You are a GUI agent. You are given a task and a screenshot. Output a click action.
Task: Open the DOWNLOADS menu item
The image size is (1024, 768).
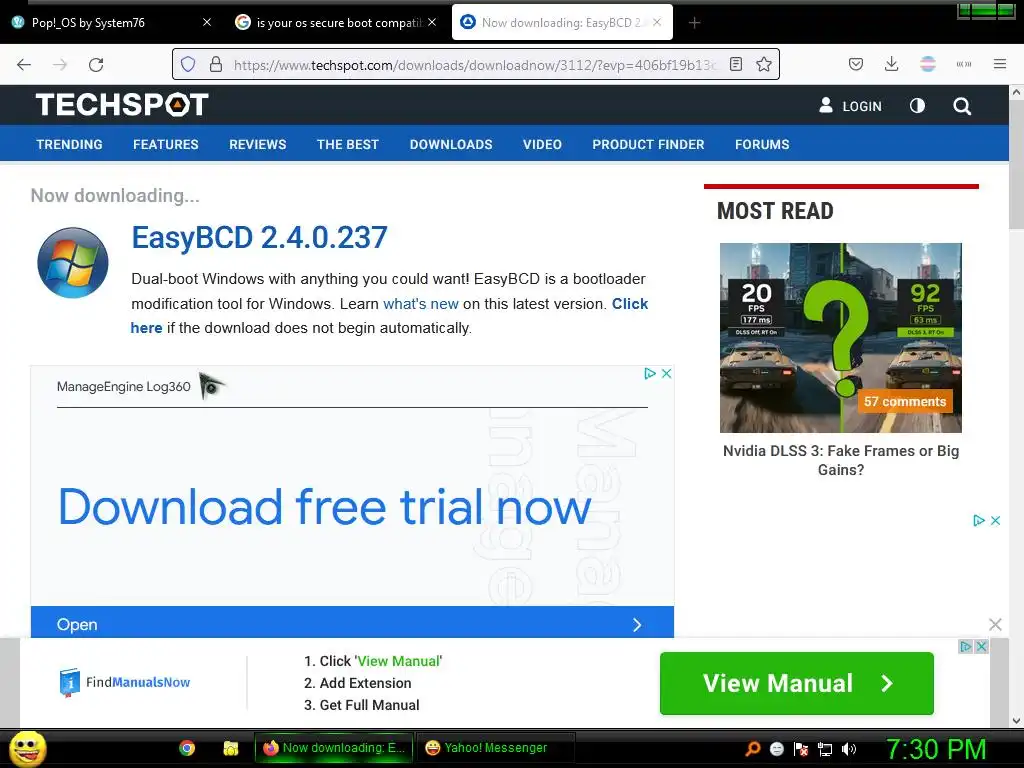pos(451,144)
